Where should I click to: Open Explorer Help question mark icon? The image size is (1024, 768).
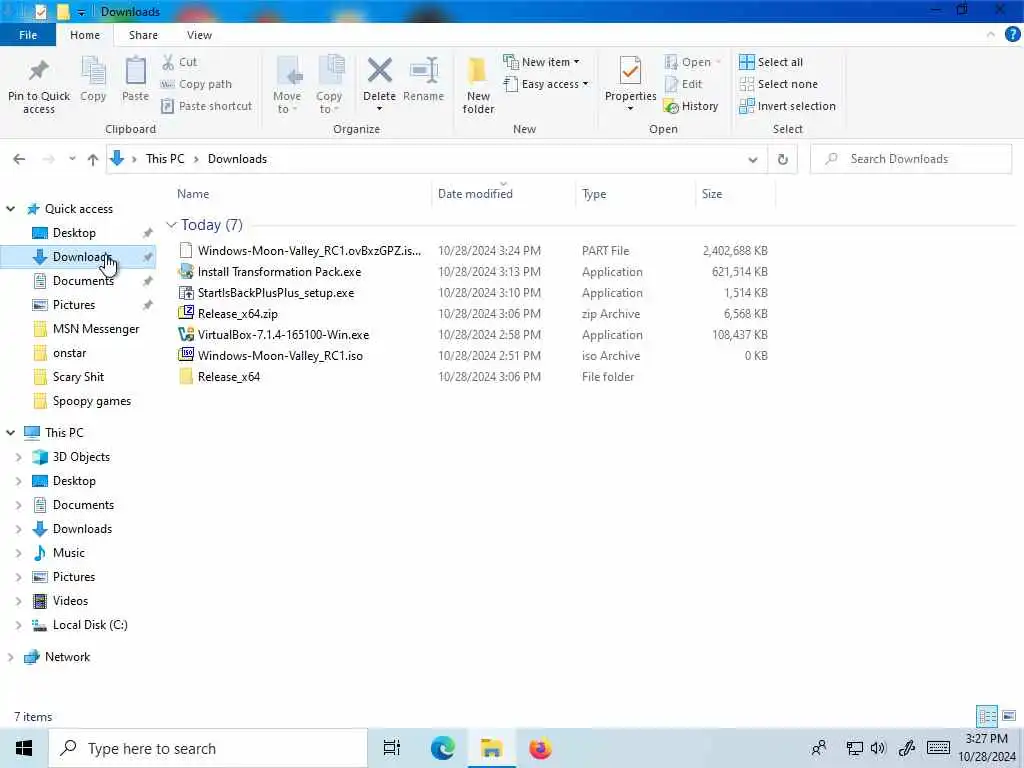(1012, 35)
